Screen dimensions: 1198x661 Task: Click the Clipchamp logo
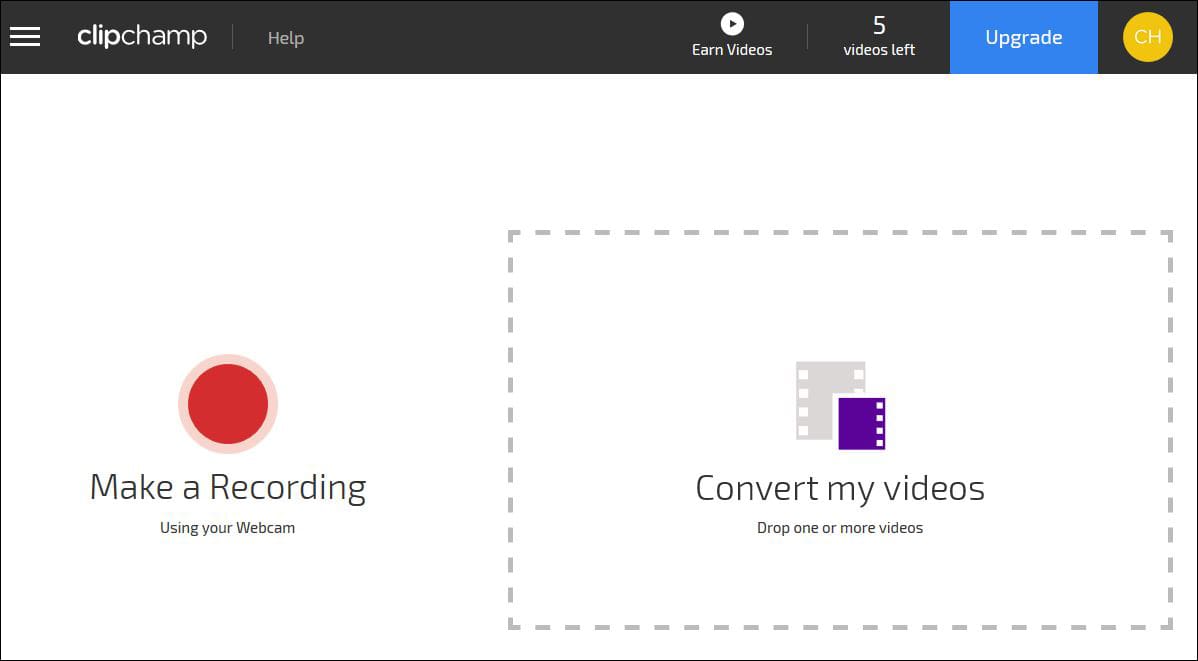[x=141, y=36]
